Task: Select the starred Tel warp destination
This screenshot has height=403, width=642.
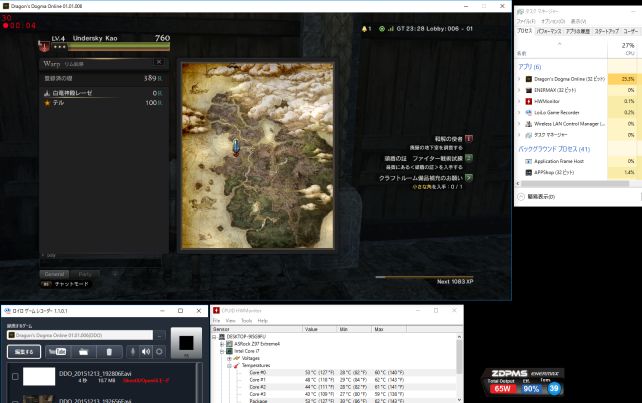Action: pos(104,102)
